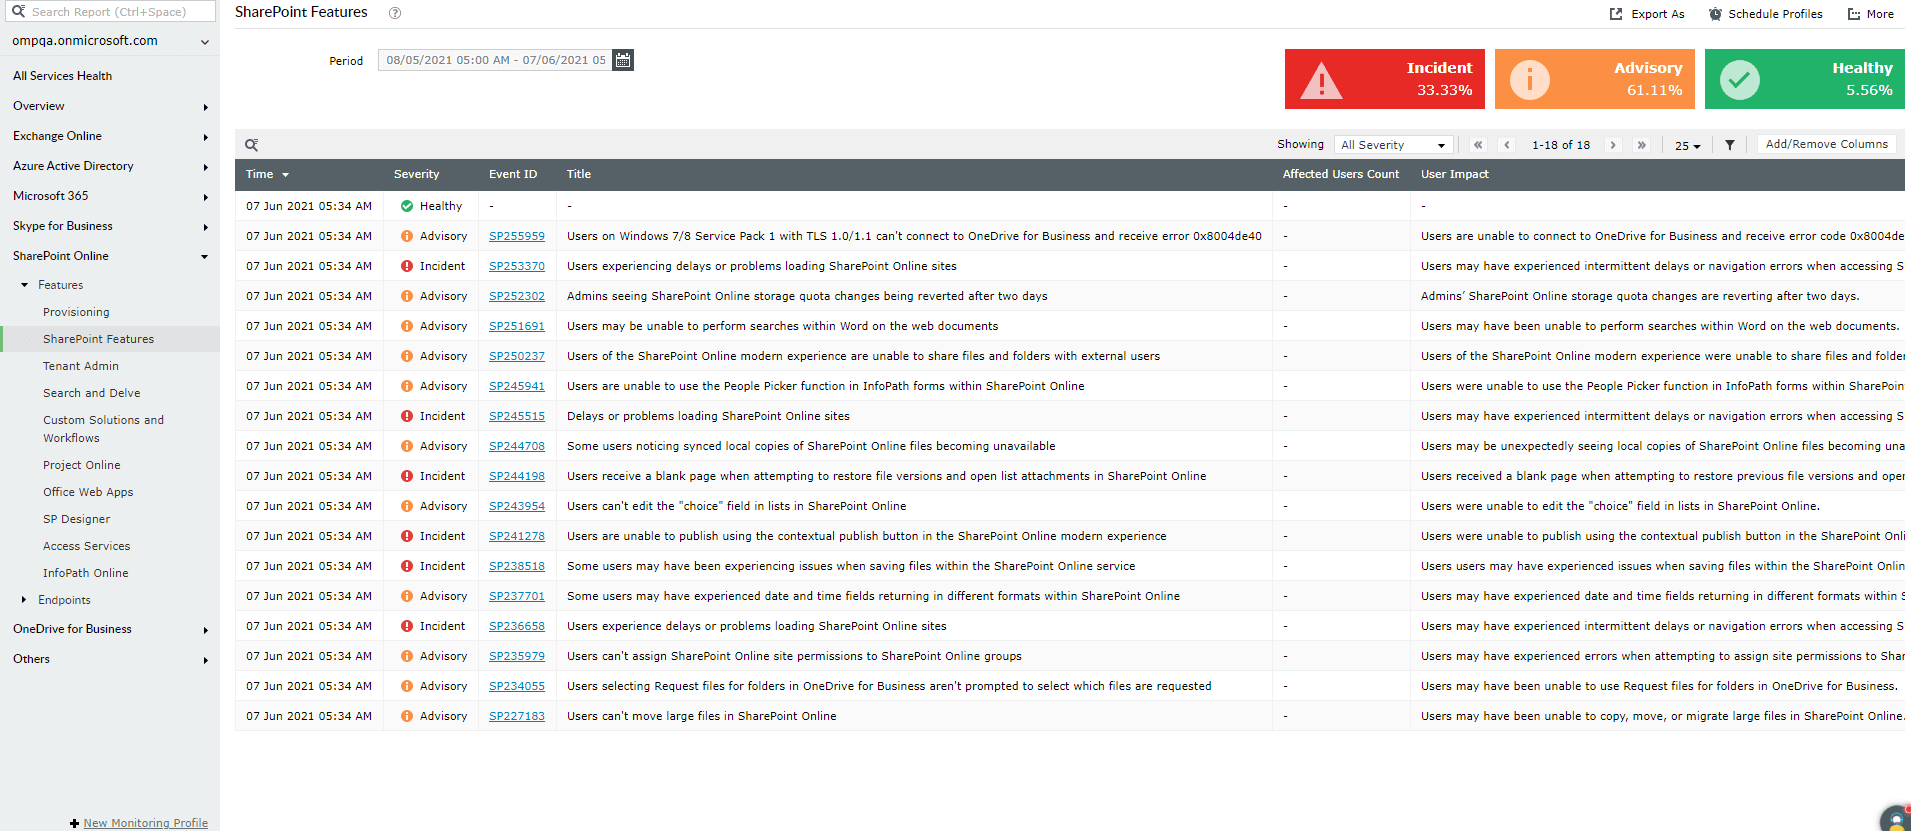Click the Add/Remove Columns button

(1827, 144)
